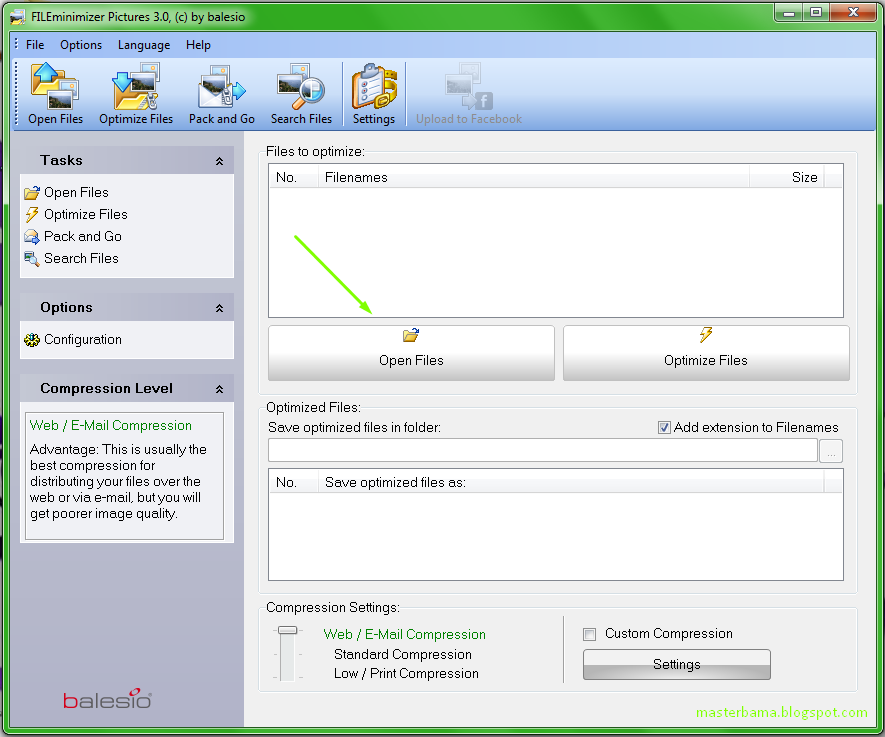Open the Custom Compression Settings dialog
885x737 pixels.
coord(676,664)
